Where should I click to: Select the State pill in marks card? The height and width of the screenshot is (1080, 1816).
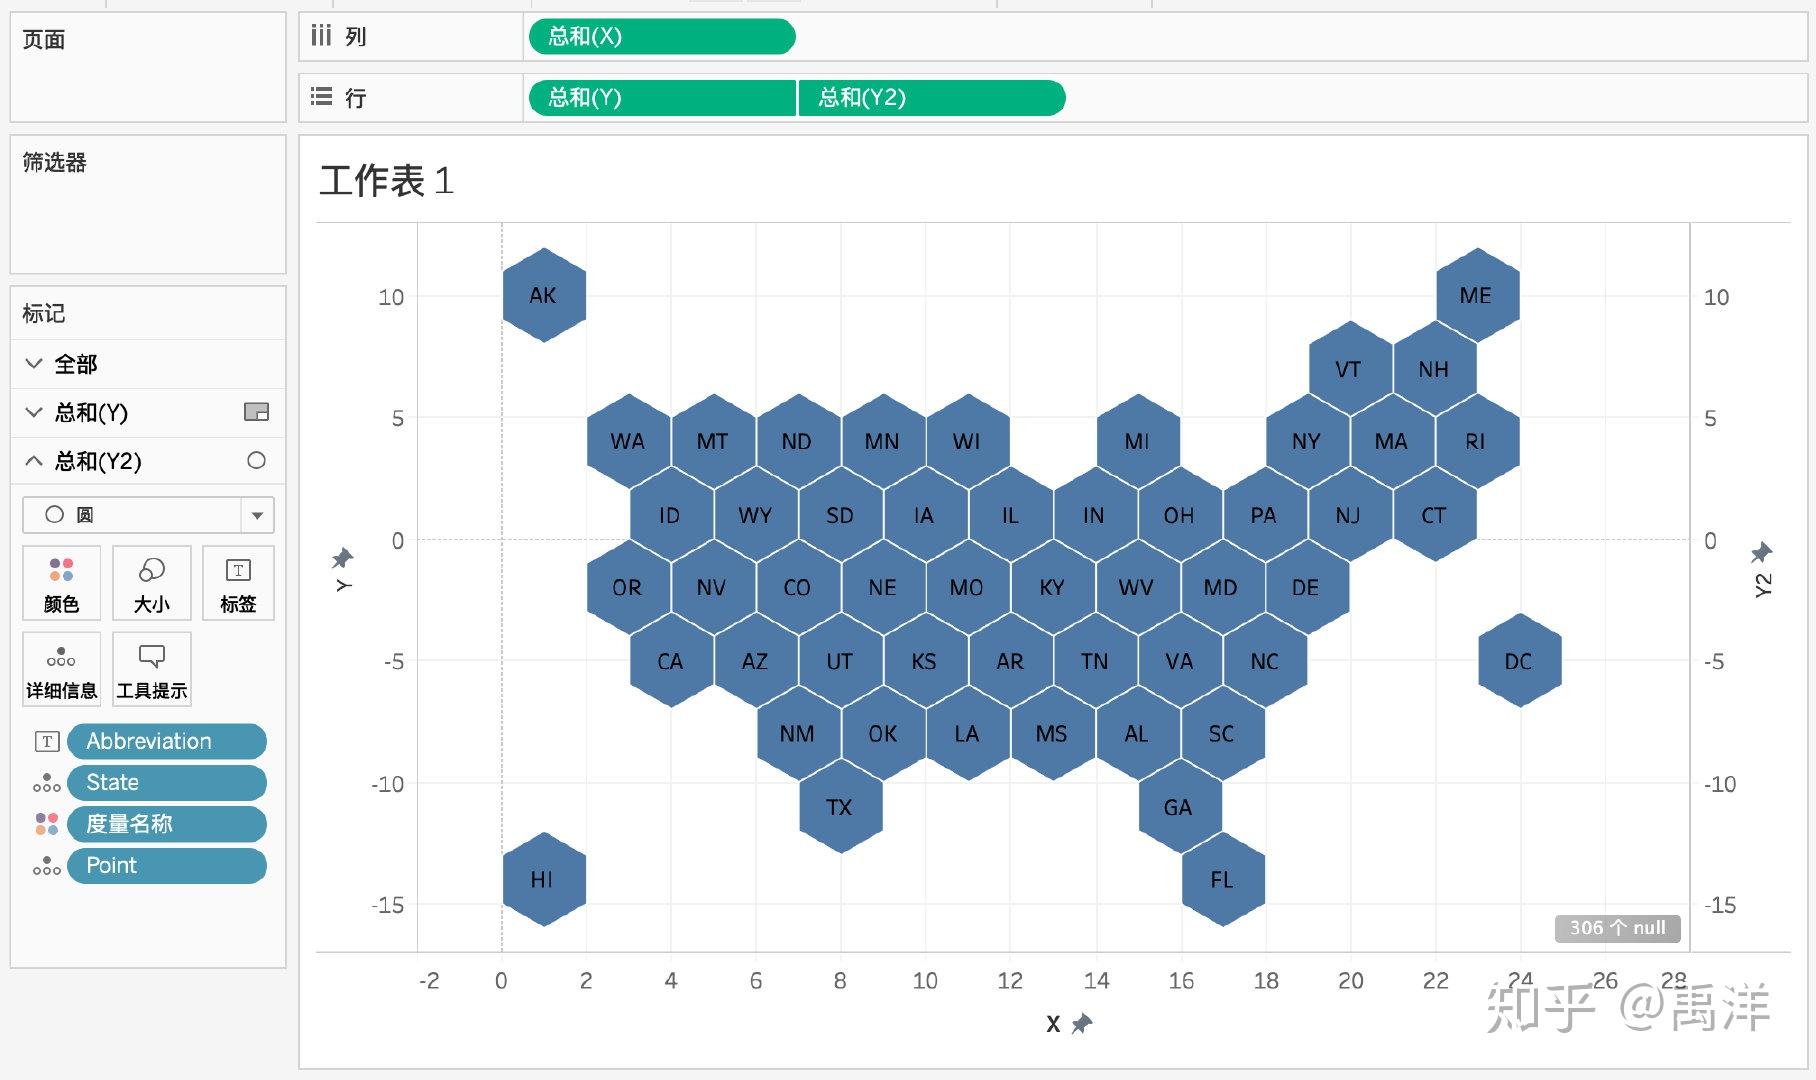[x=167, y=782]
